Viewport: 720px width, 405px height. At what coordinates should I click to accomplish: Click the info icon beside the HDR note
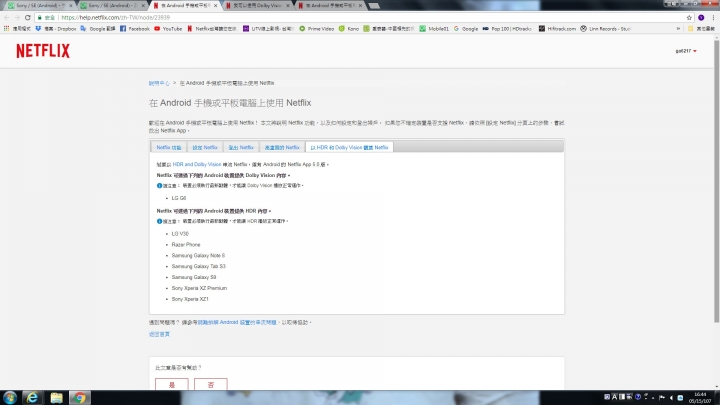[159, 221]
